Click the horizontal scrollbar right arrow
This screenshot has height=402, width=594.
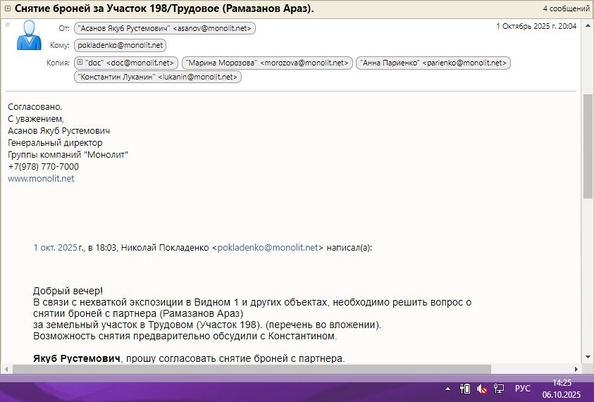click(x=576, y=369)
